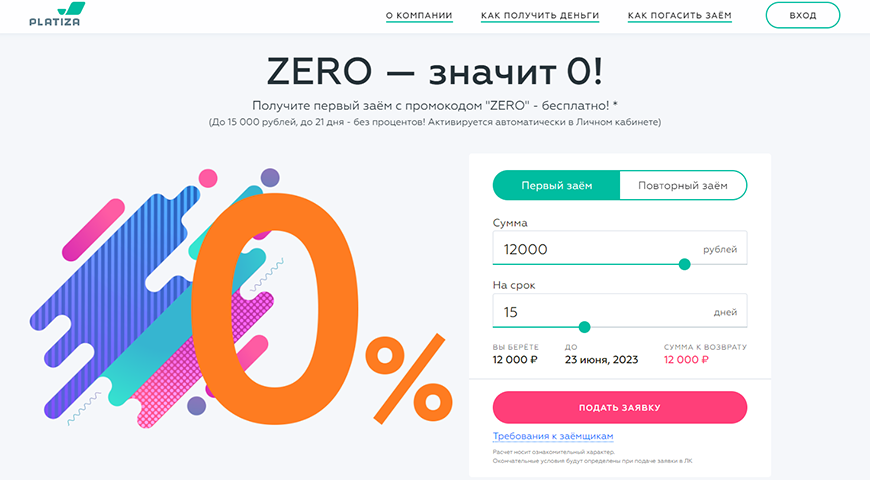Go to КАК ПОЛУЧИТЬ ДЕНЬГИ page
Viewport: 870px width, 480px height.
tap(540, 16)
